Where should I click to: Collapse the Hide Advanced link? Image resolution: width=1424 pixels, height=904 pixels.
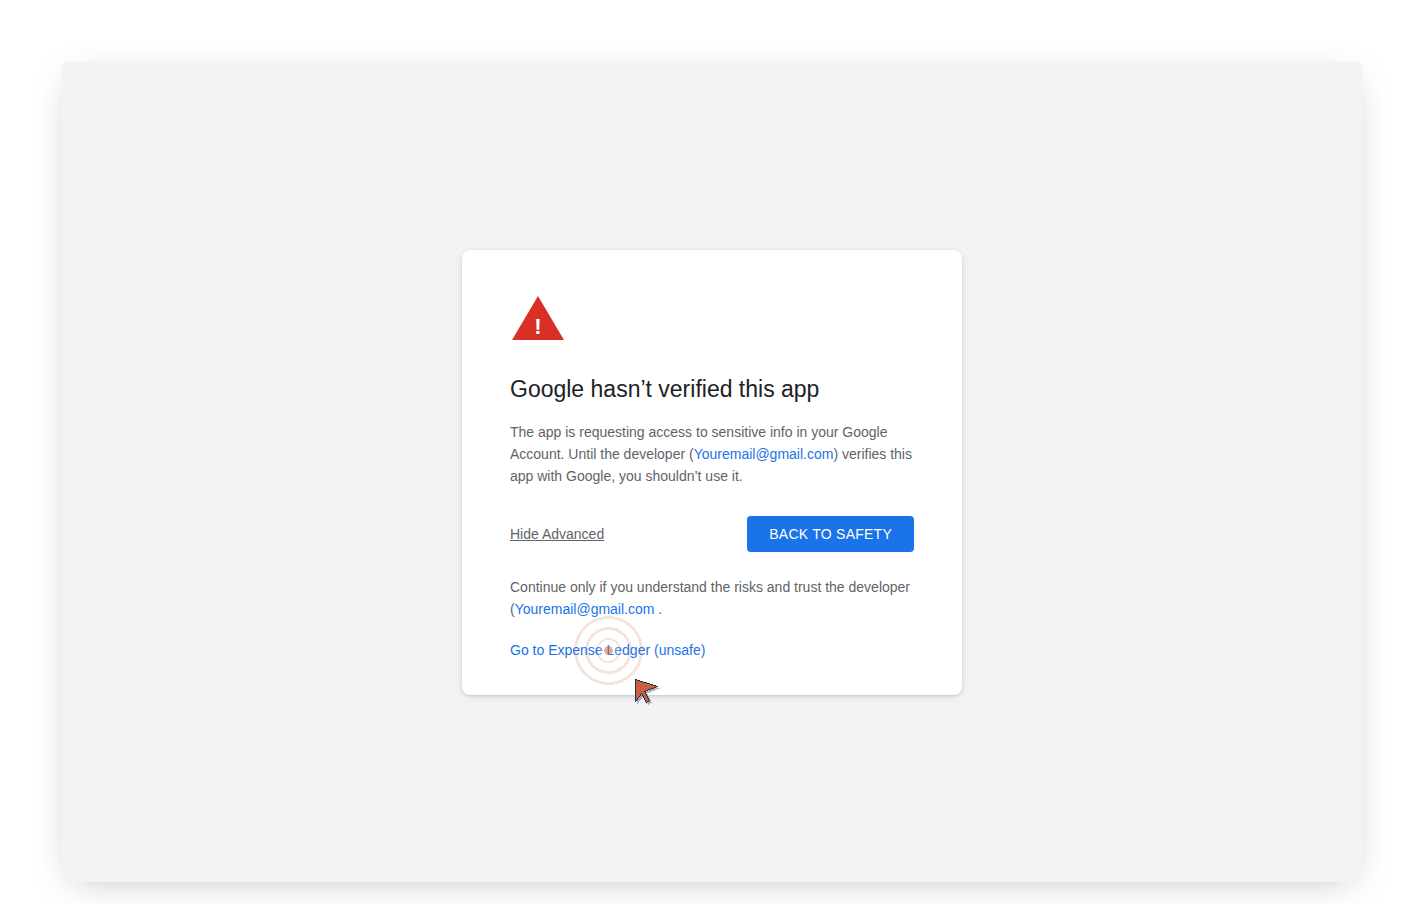[x=557, y=534]
